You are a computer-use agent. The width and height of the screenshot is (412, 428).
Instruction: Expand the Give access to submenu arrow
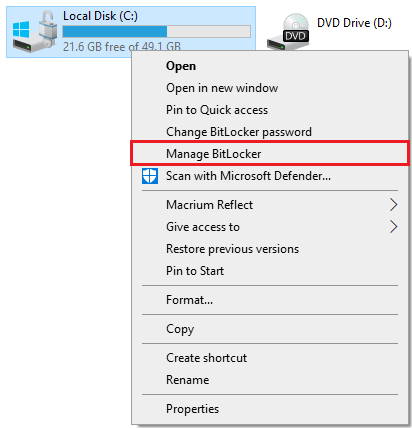point(393,227)
